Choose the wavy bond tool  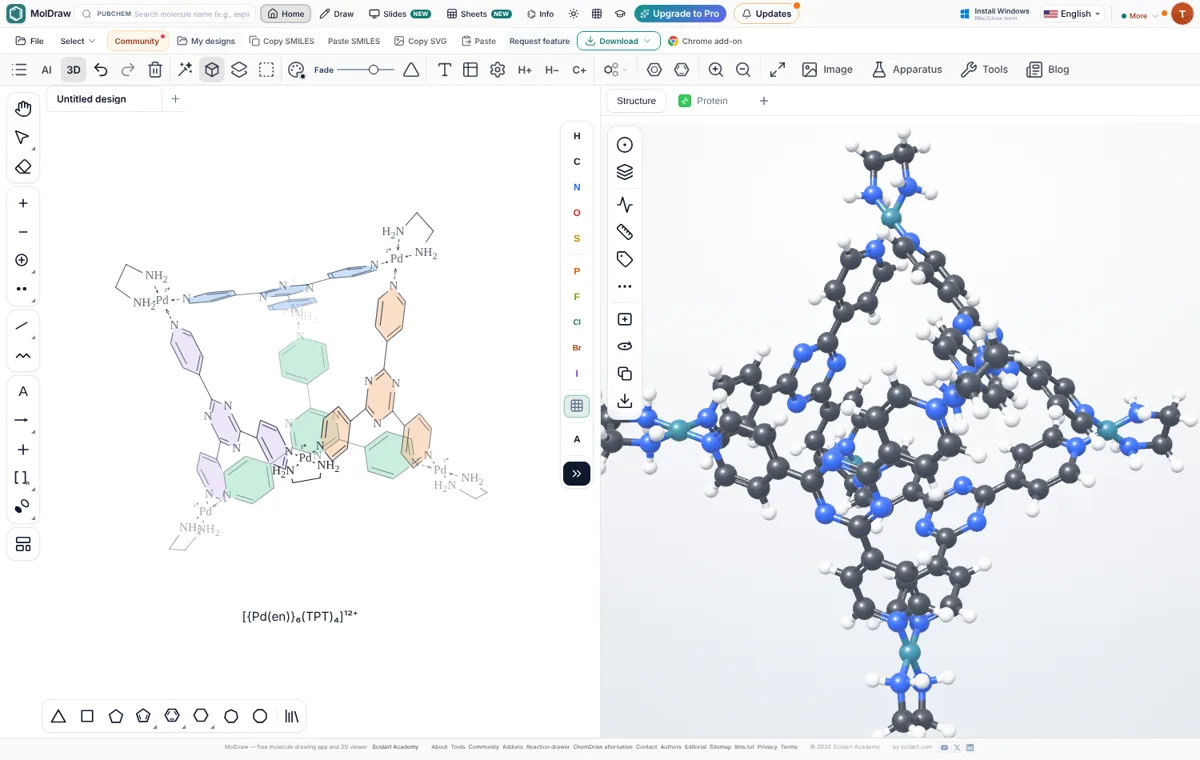(23, 355)
